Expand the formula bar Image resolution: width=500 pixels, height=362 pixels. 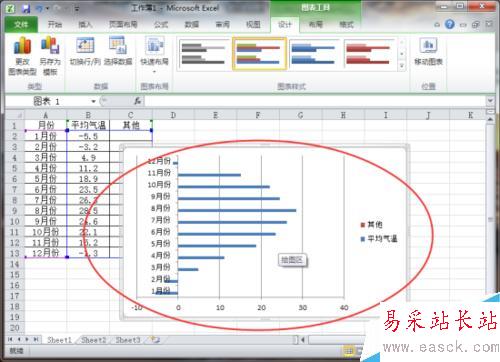click(x=490, y=101)
